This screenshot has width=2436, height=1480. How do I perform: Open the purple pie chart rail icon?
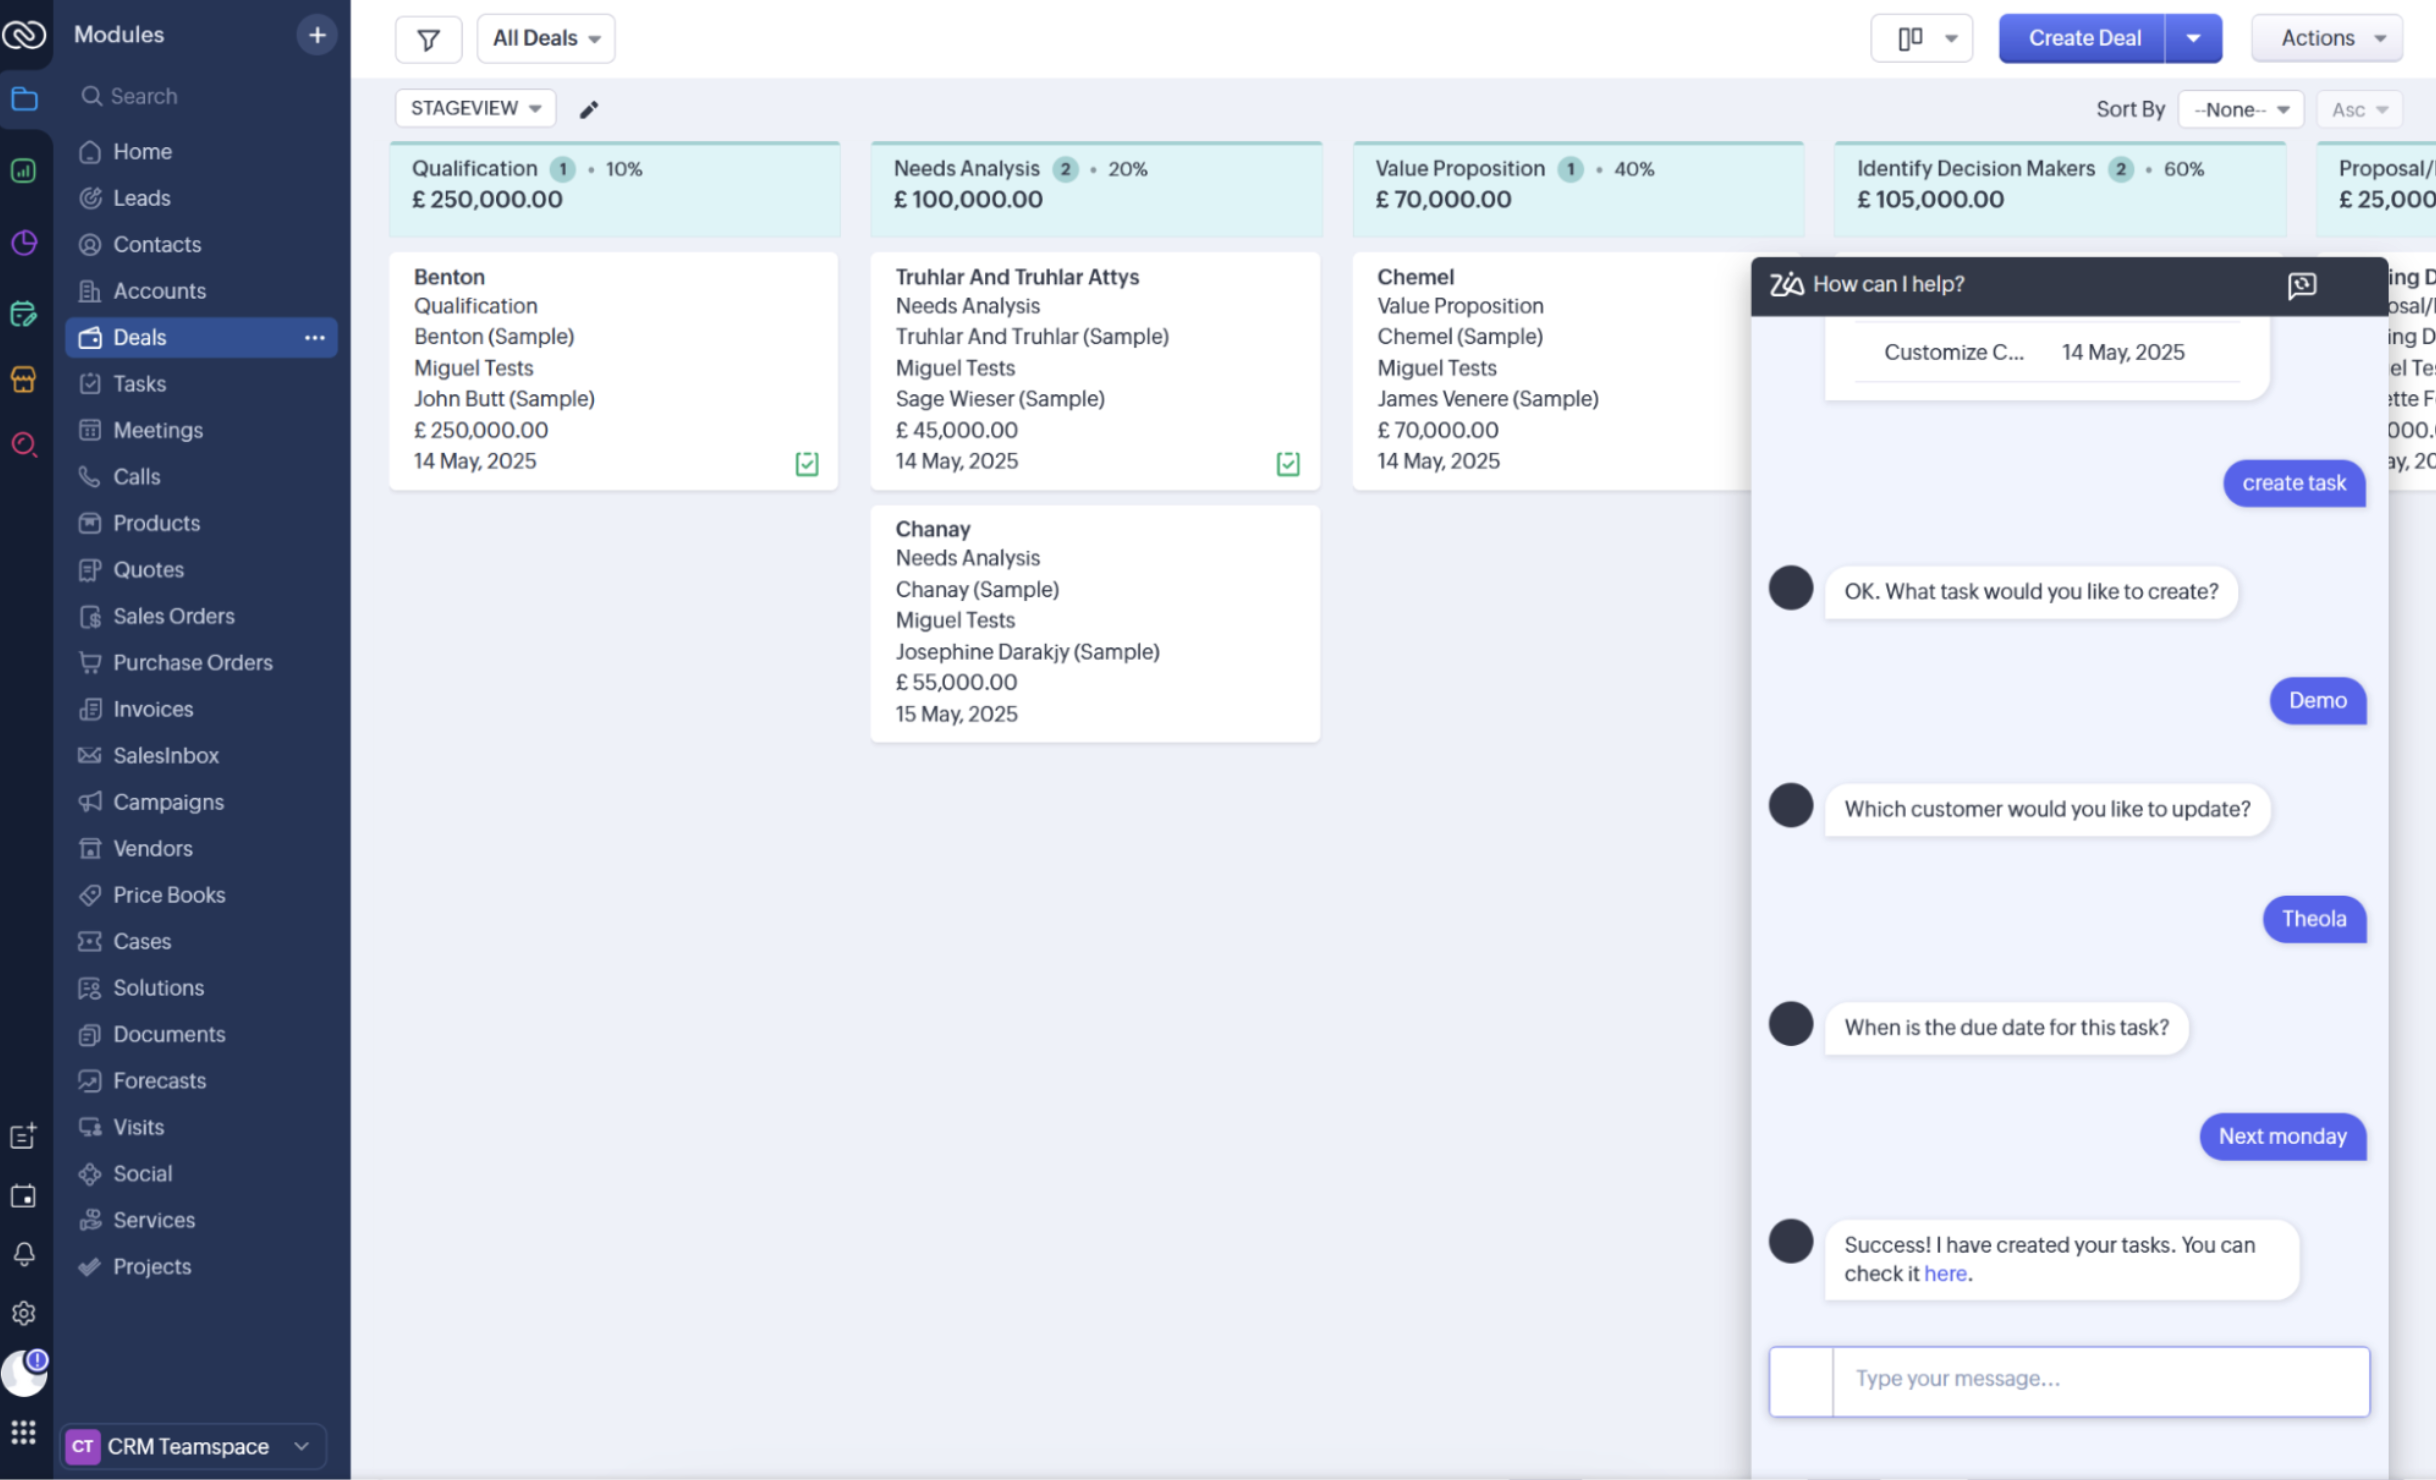point(24,243)
